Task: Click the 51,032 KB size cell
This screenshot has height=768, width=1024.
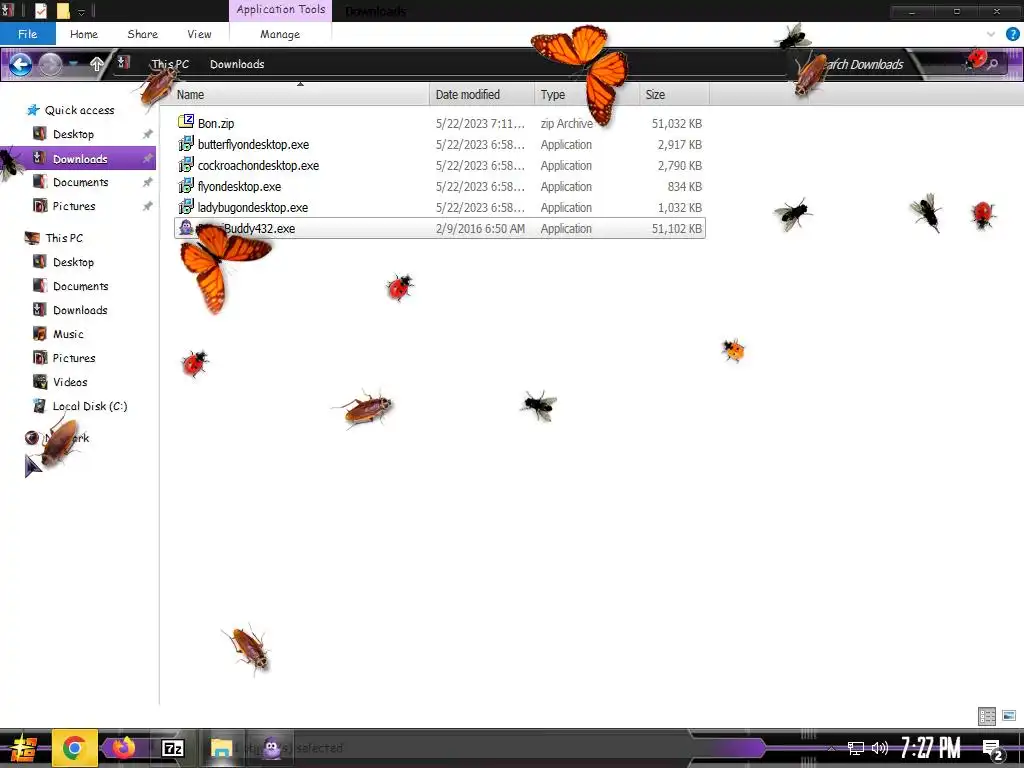Action: click(x=677, y=123)
